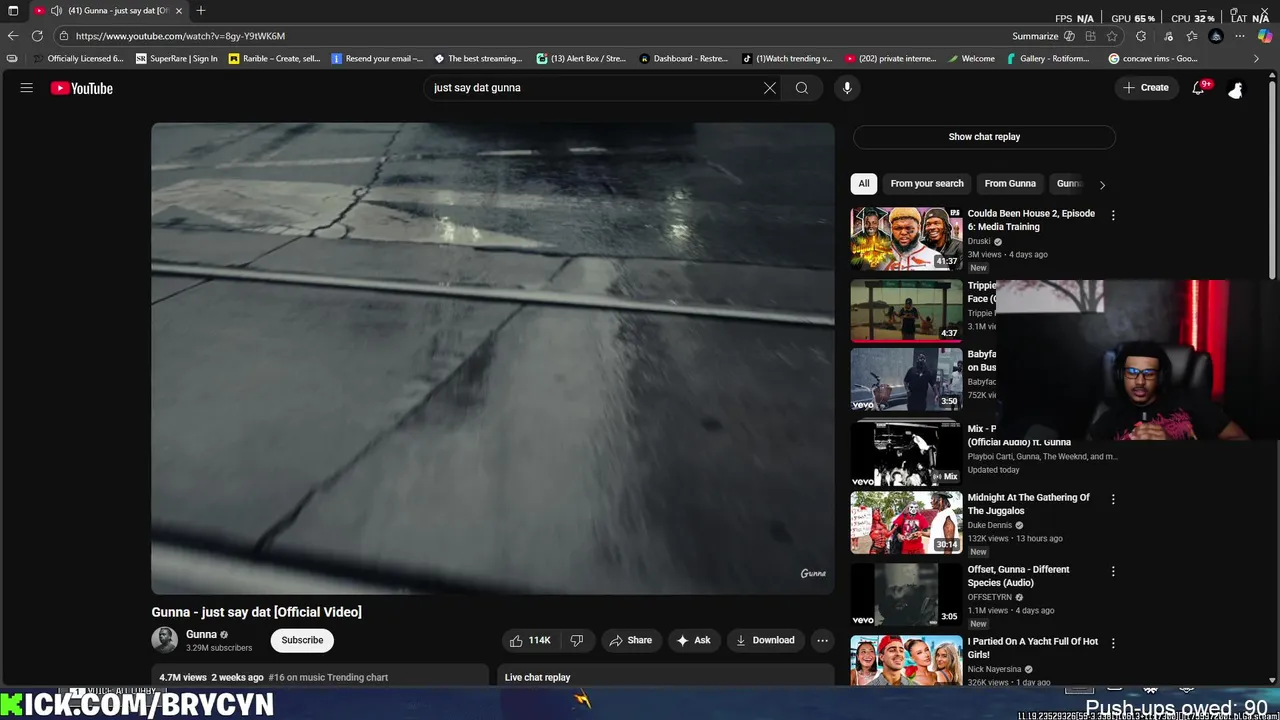1280x720 pixels.
Task: Open SuperRare Sign In bookmark
Action: tap(176, 59)
